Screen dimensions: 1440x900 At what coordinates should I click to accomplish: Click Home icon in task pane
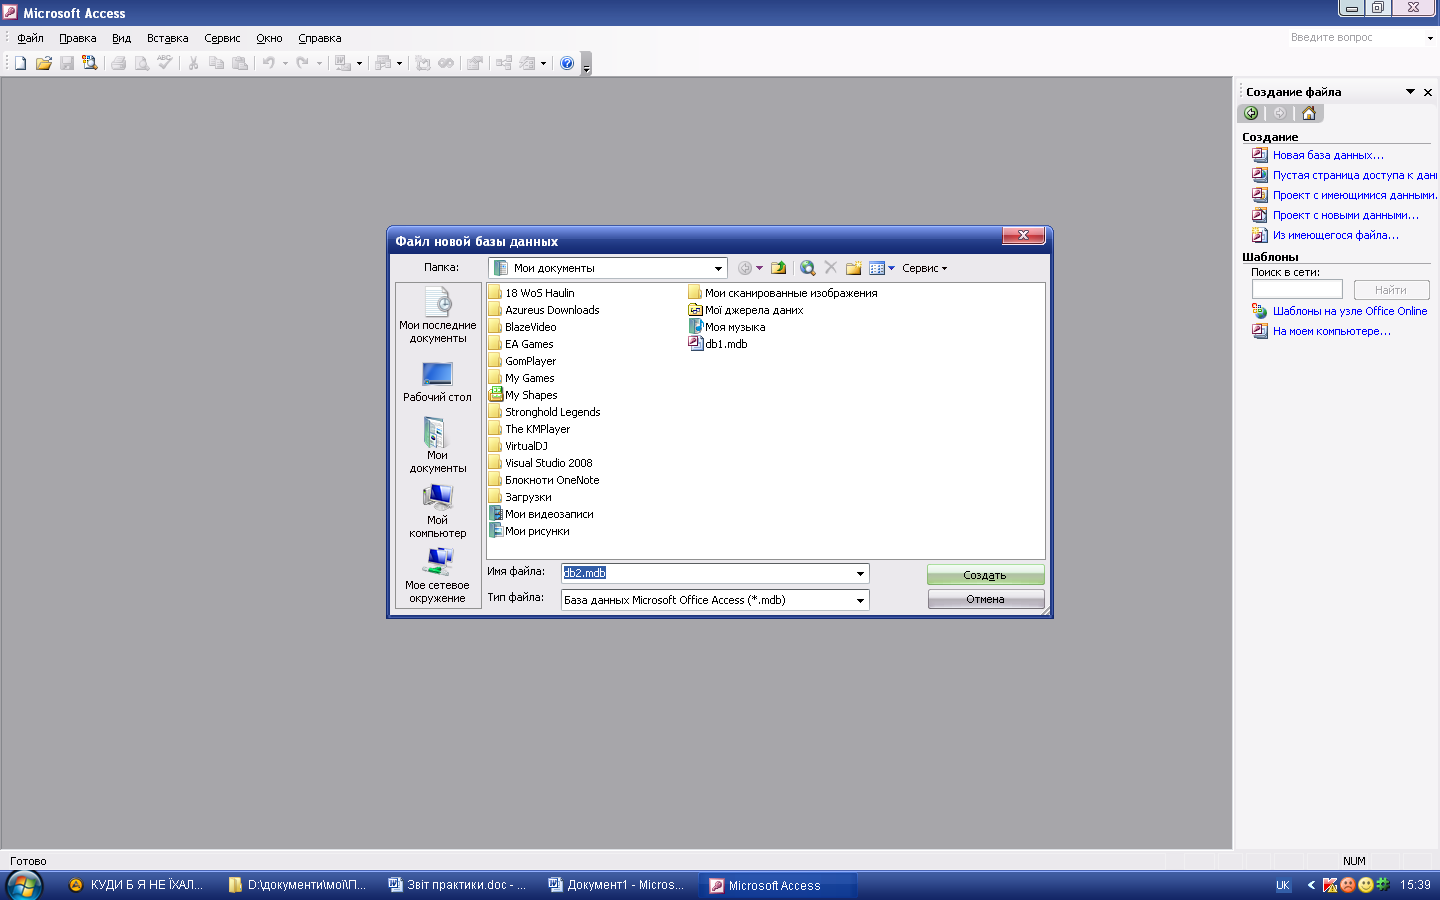(x=1308, y=113)
